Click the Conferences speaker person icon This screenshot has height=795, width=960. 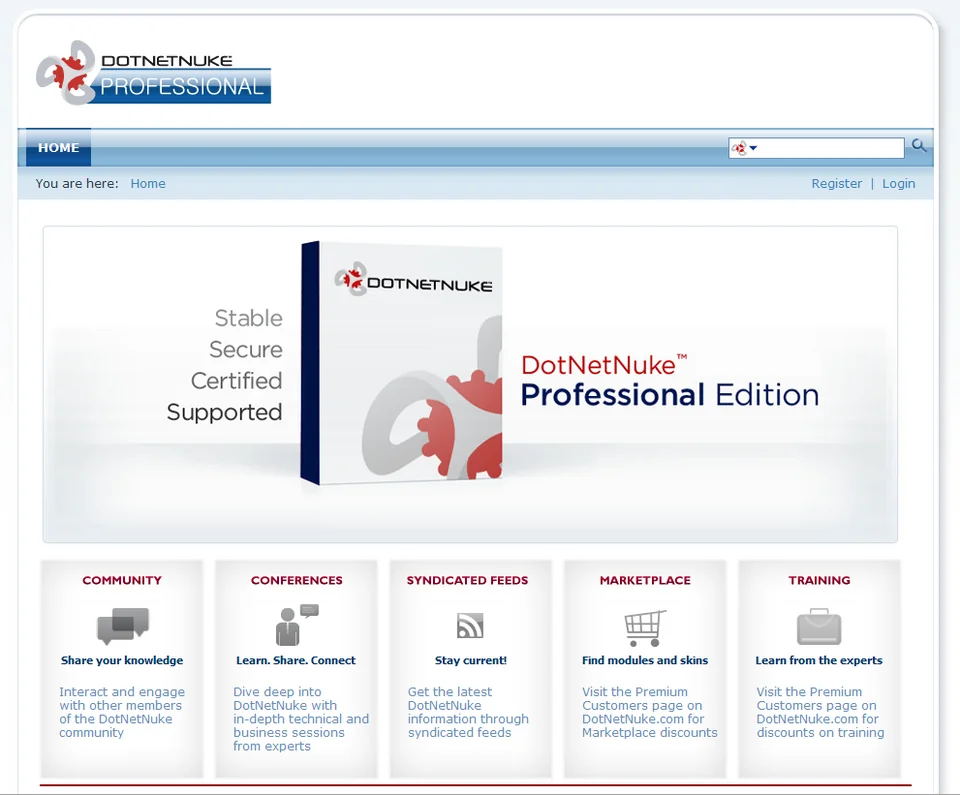(297, 625)
